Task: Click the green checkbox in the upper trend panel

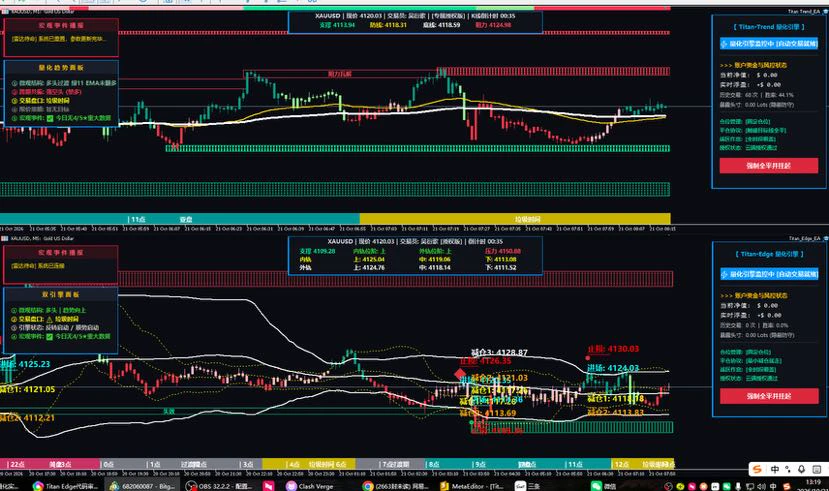Action: coord(50,118)
